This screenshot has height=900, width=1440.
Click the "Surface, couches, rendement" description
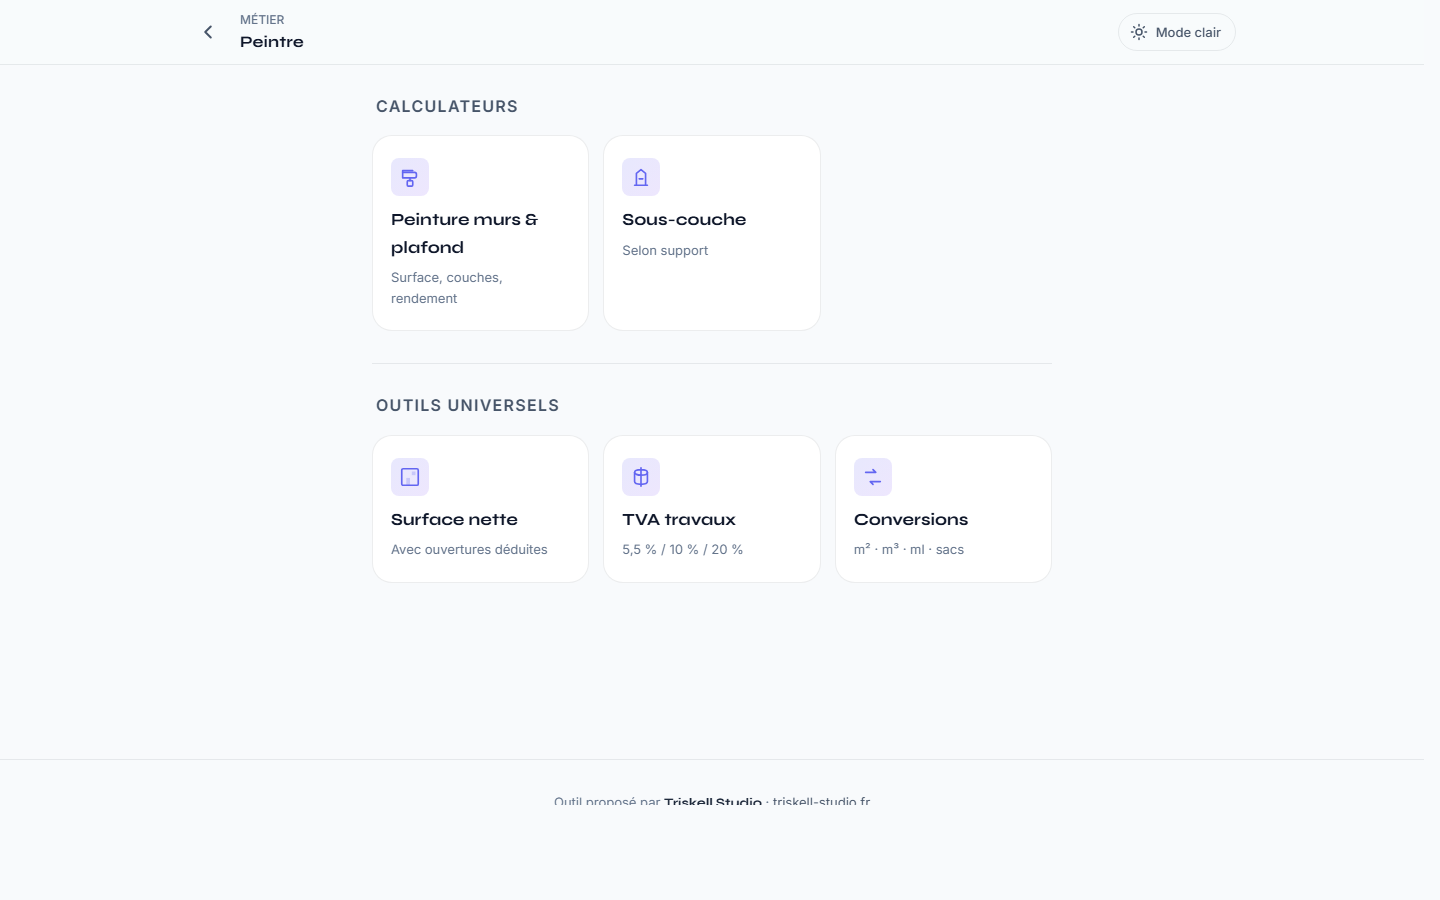(447, 288)
